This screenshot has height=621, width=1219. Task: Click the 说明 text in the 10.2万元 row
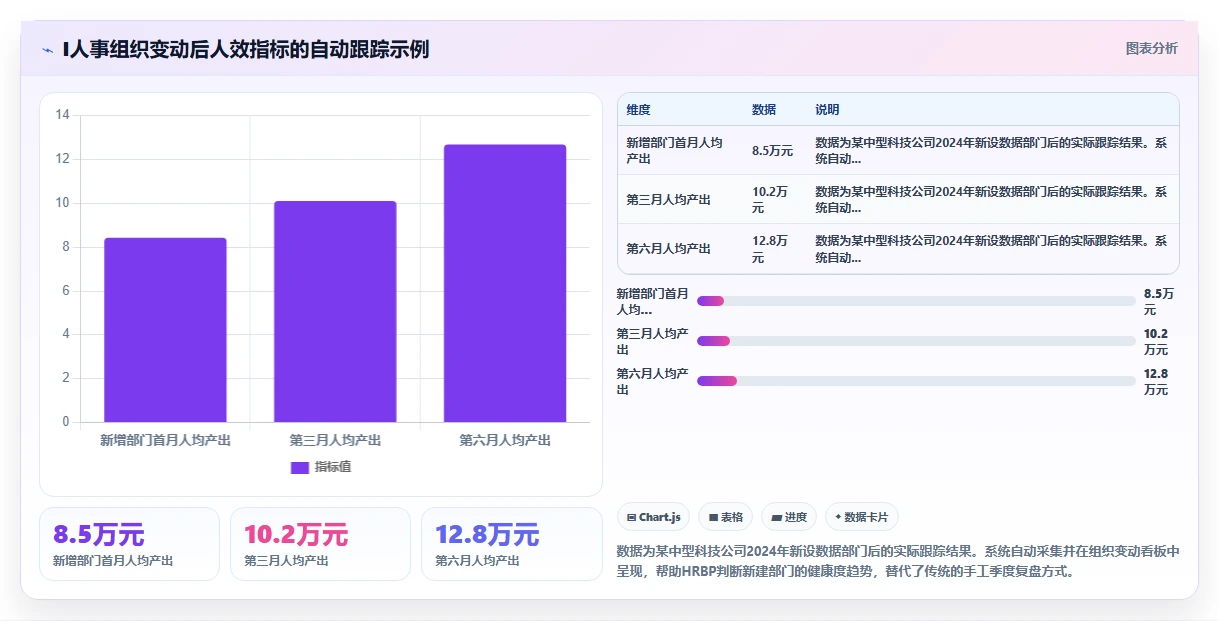(991, 200)
